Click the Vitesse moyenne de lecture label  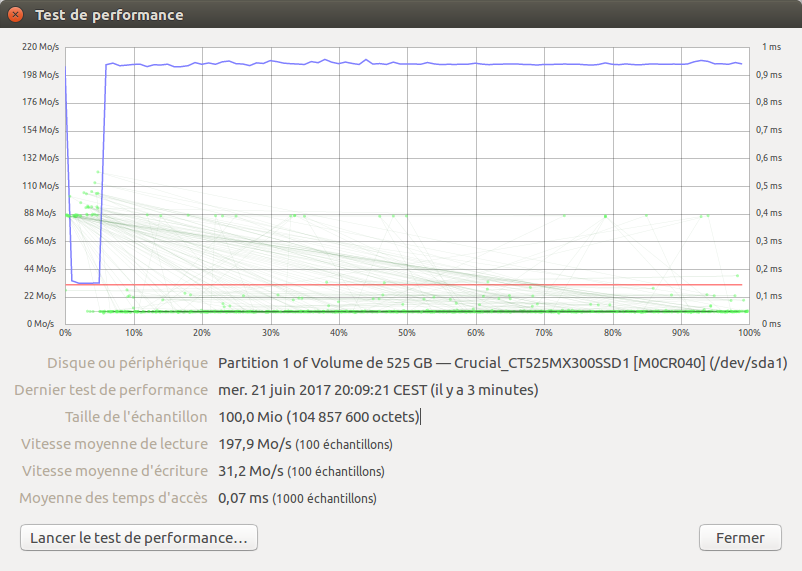[x=115, y=444]
